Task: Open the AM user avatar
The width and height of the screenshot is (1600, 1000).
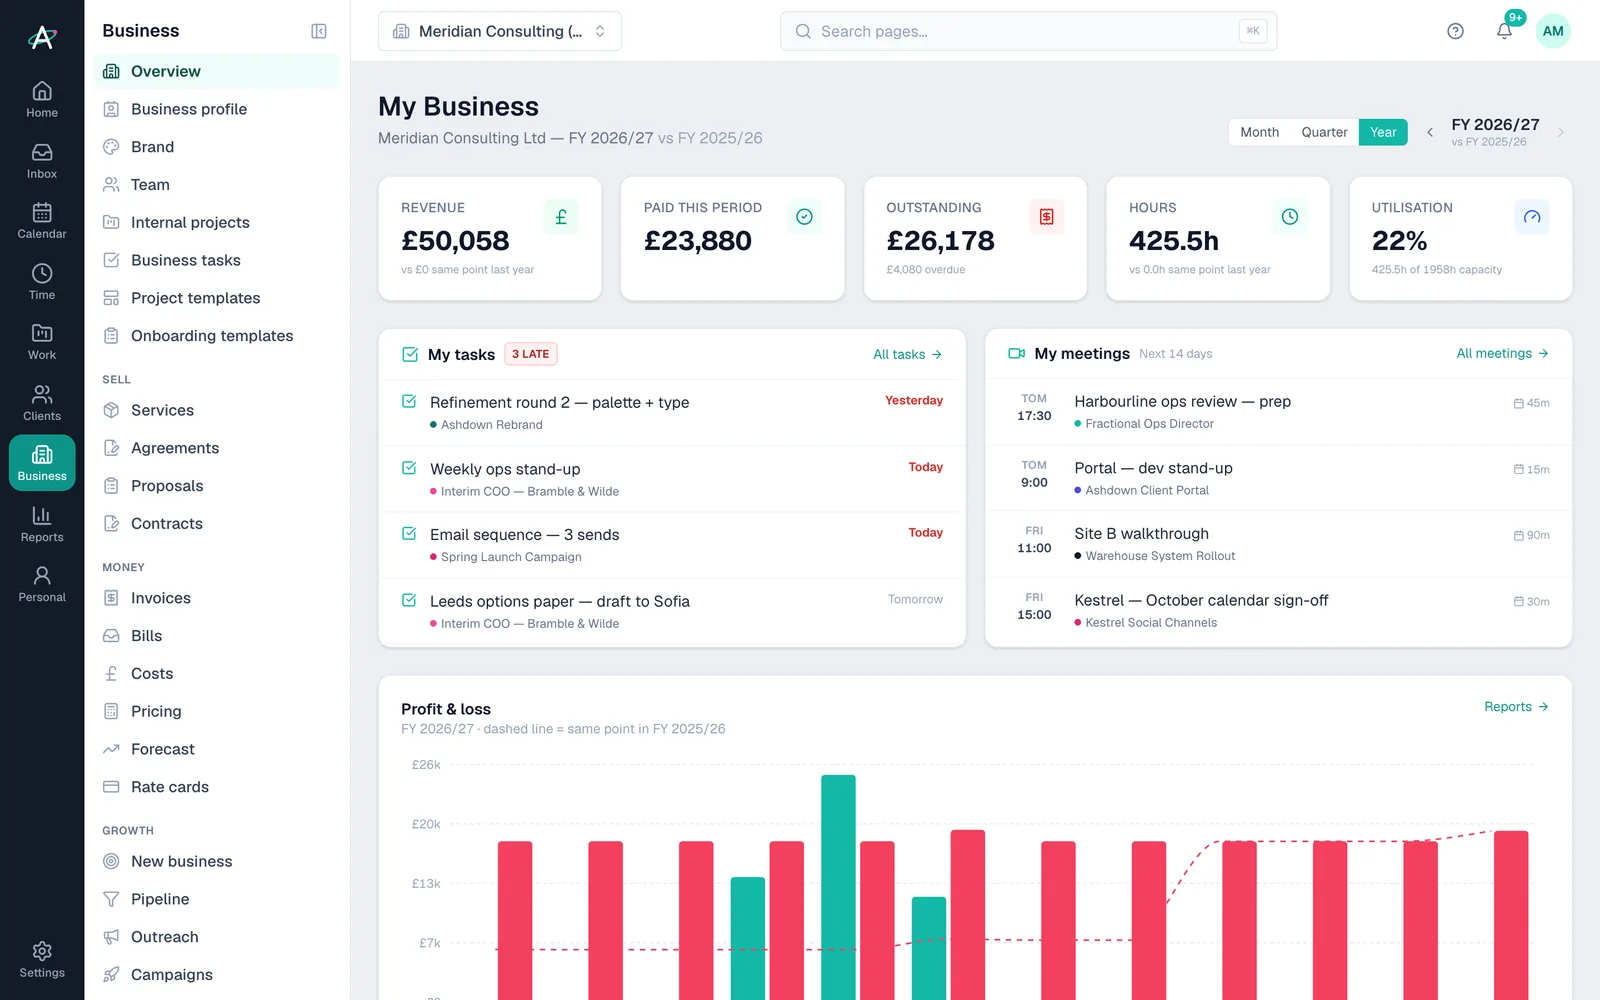Action: [1553, 31]
